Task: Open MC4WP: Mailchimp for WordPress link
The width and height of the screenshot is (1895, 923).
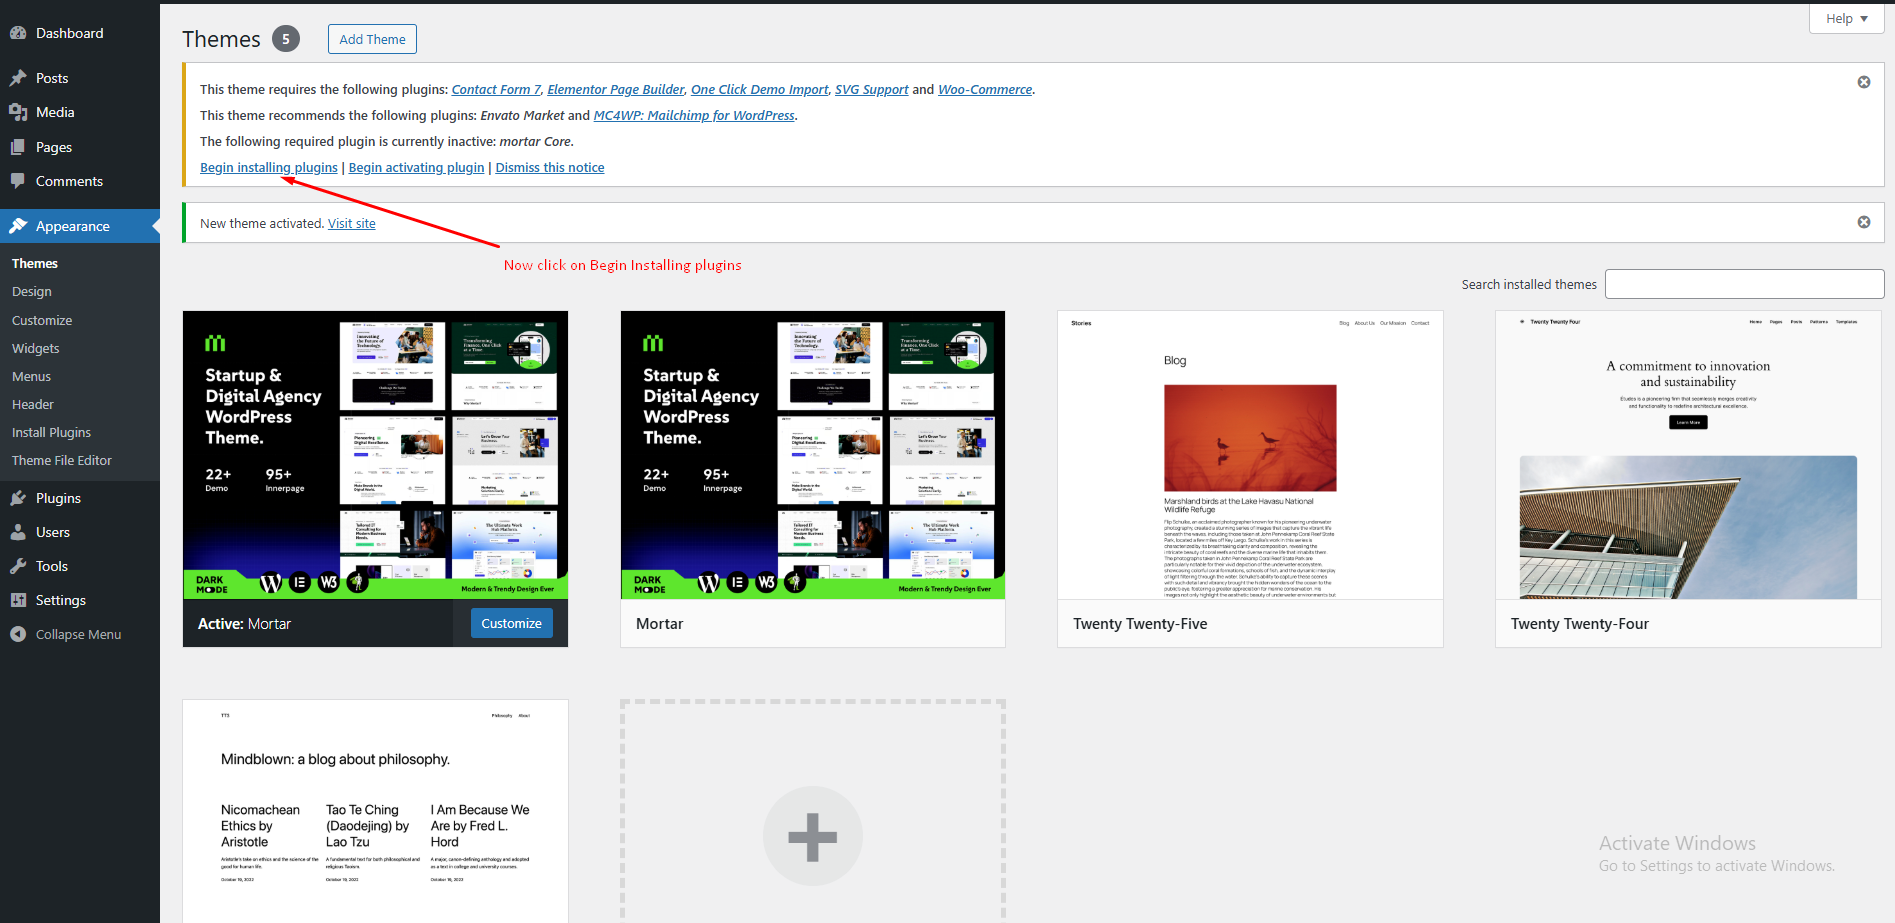Action: tap(695, 115)
